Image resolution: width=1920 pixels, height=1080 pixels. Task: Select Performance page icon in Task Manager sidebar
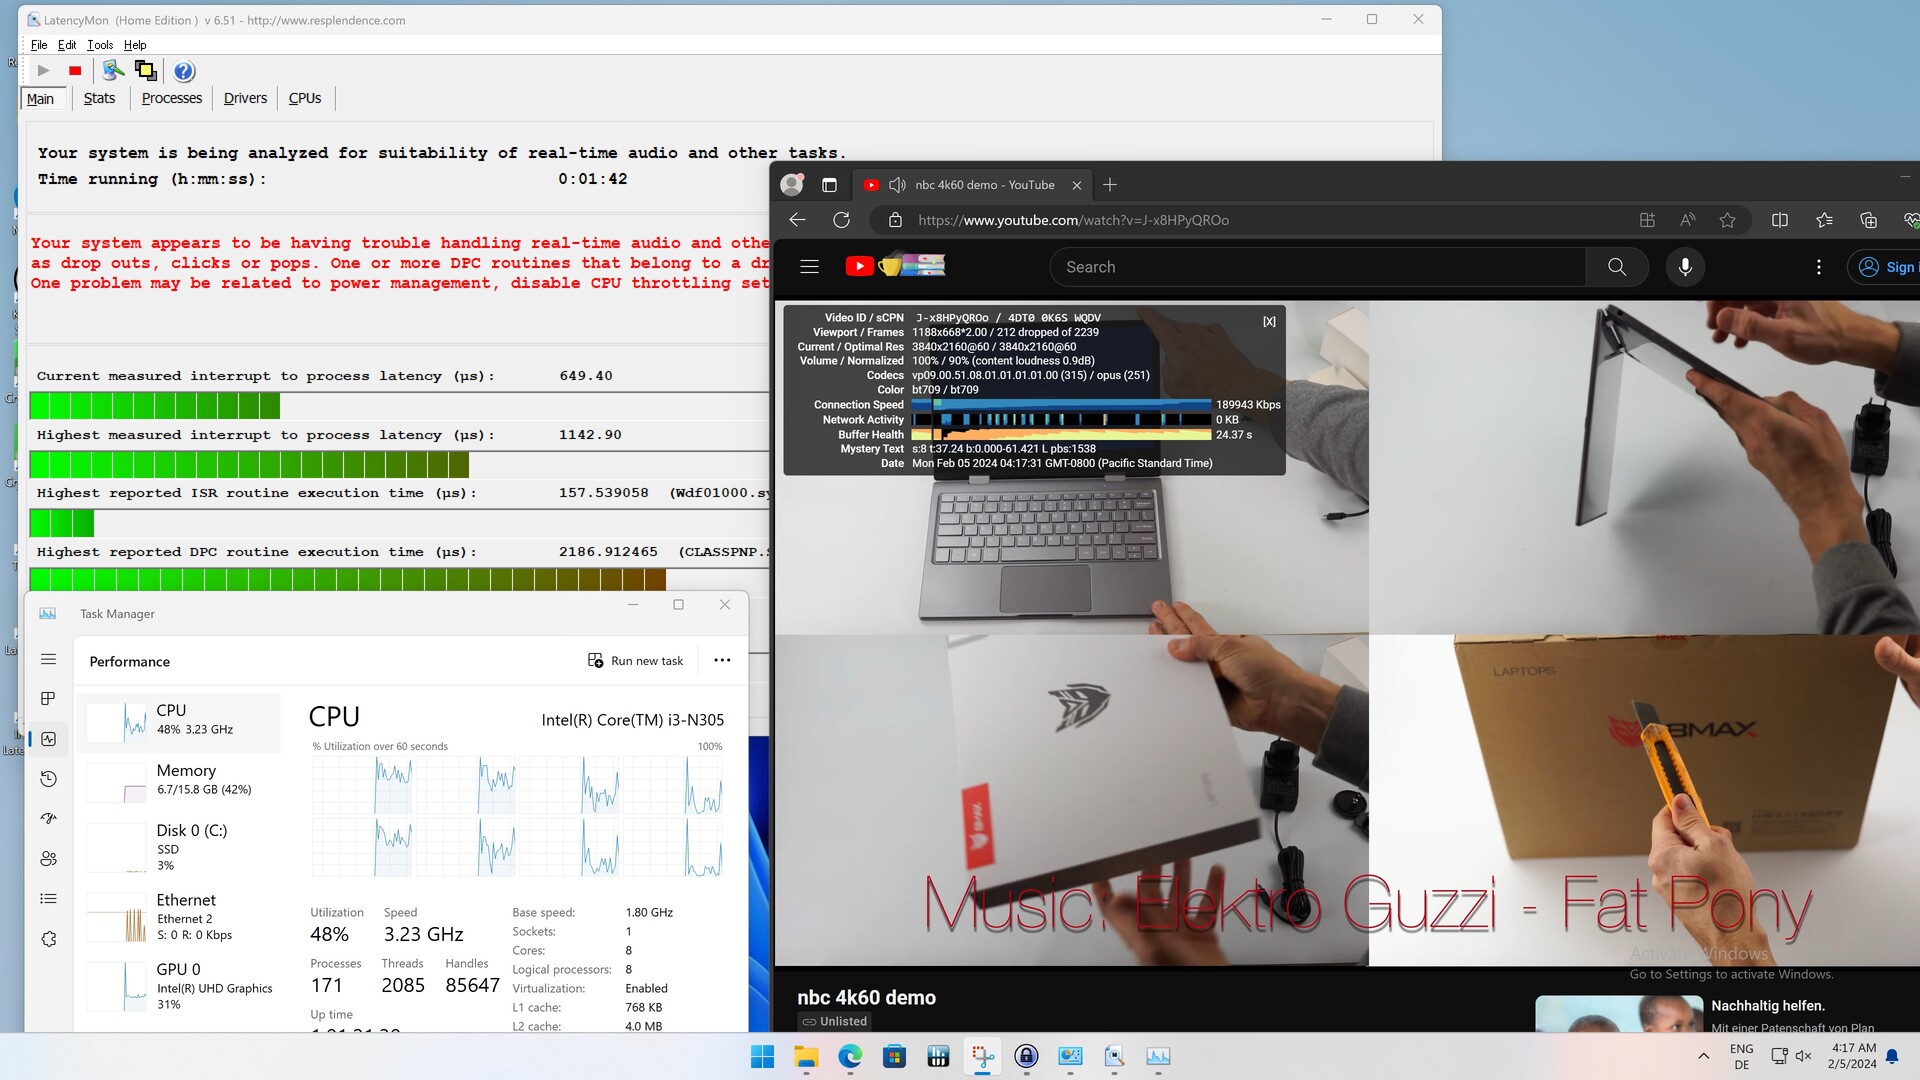coord(48,739)
